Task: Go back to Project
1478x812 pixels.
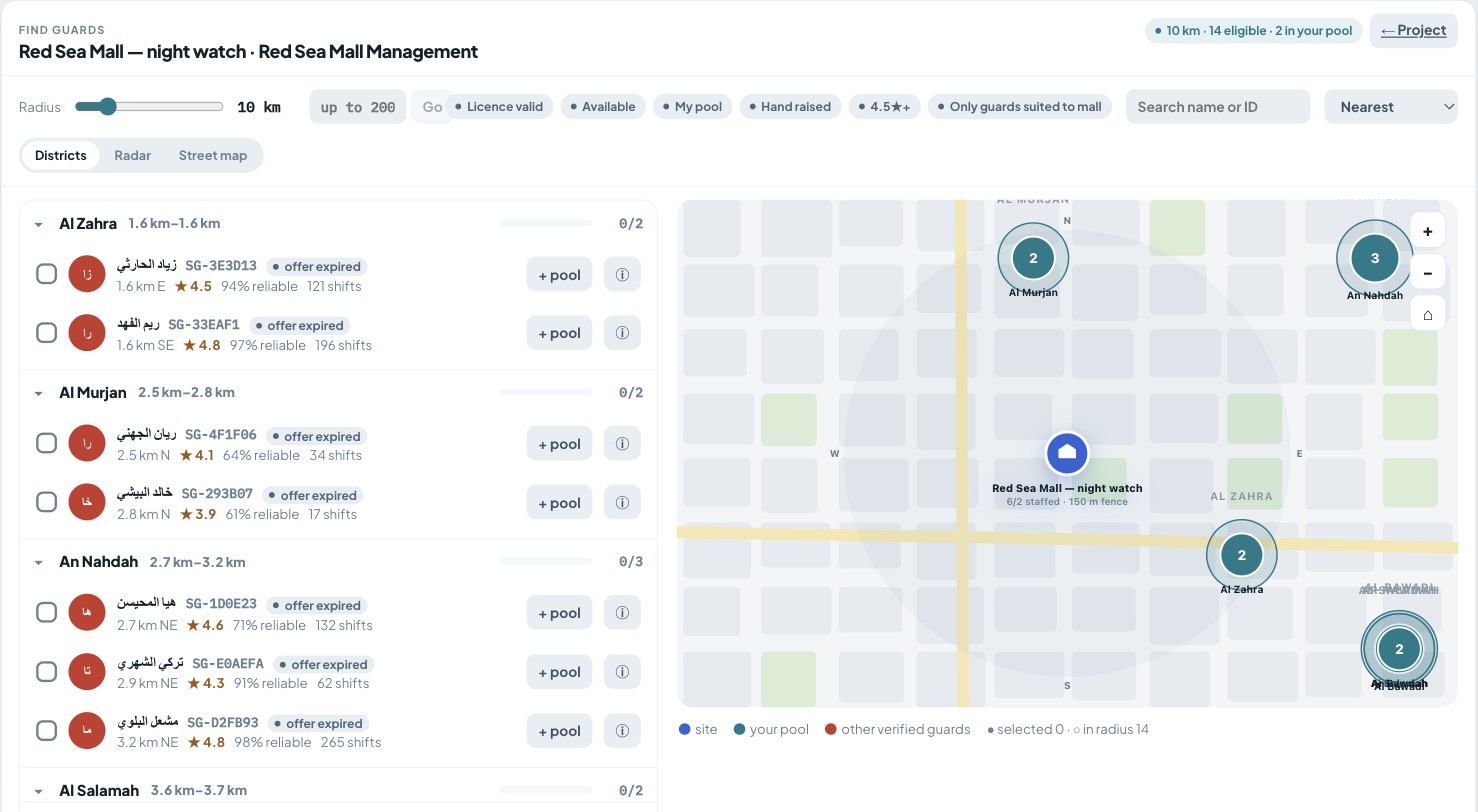Action: tap(1413, 30)
